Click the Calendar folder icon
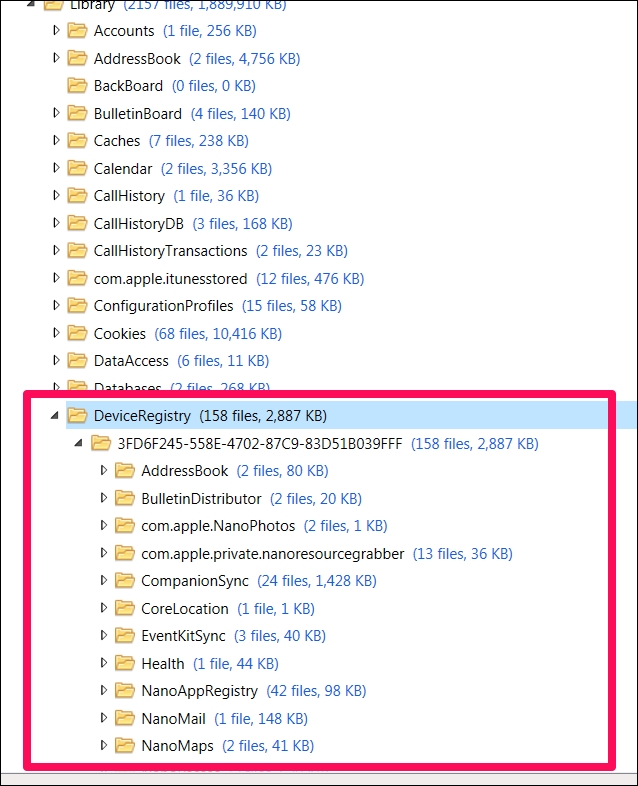The image size is (638, 786). coord(77,168)
